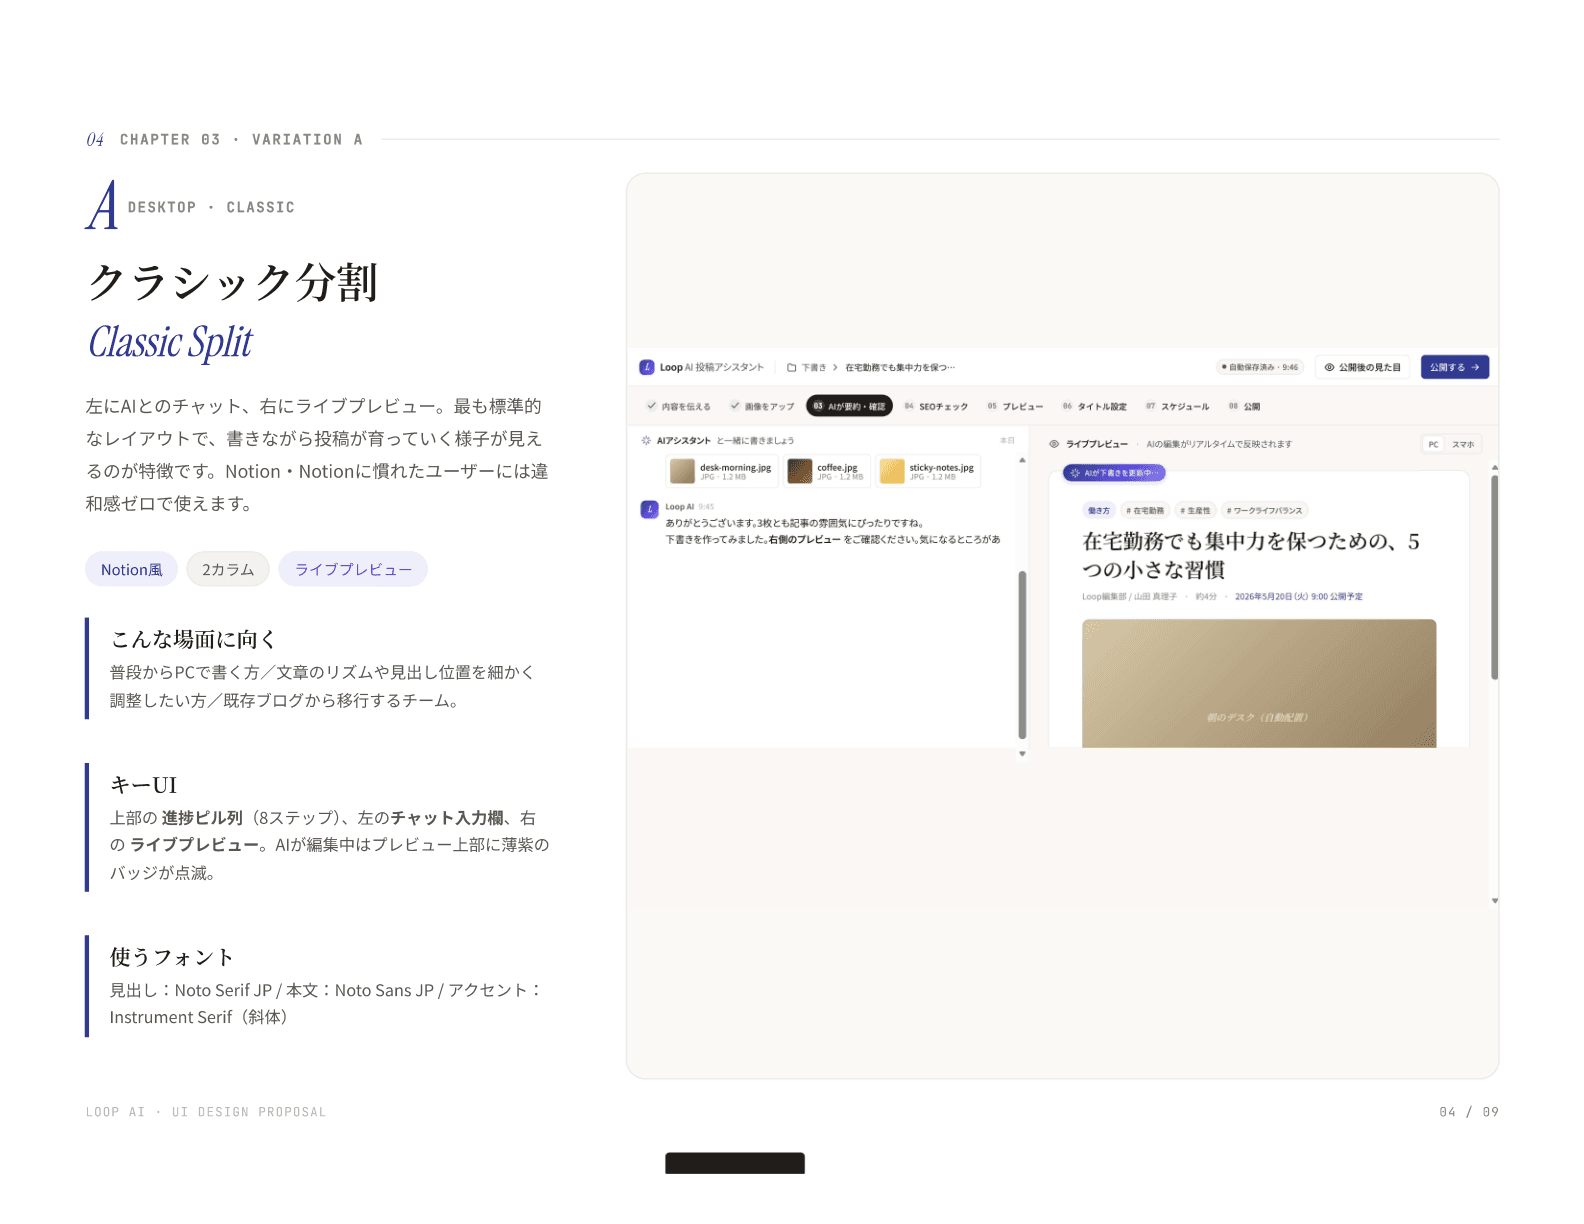Click the checkmark icon on 画像をアップ step
Screen dimensions: 1584x1224
(735, 406)
